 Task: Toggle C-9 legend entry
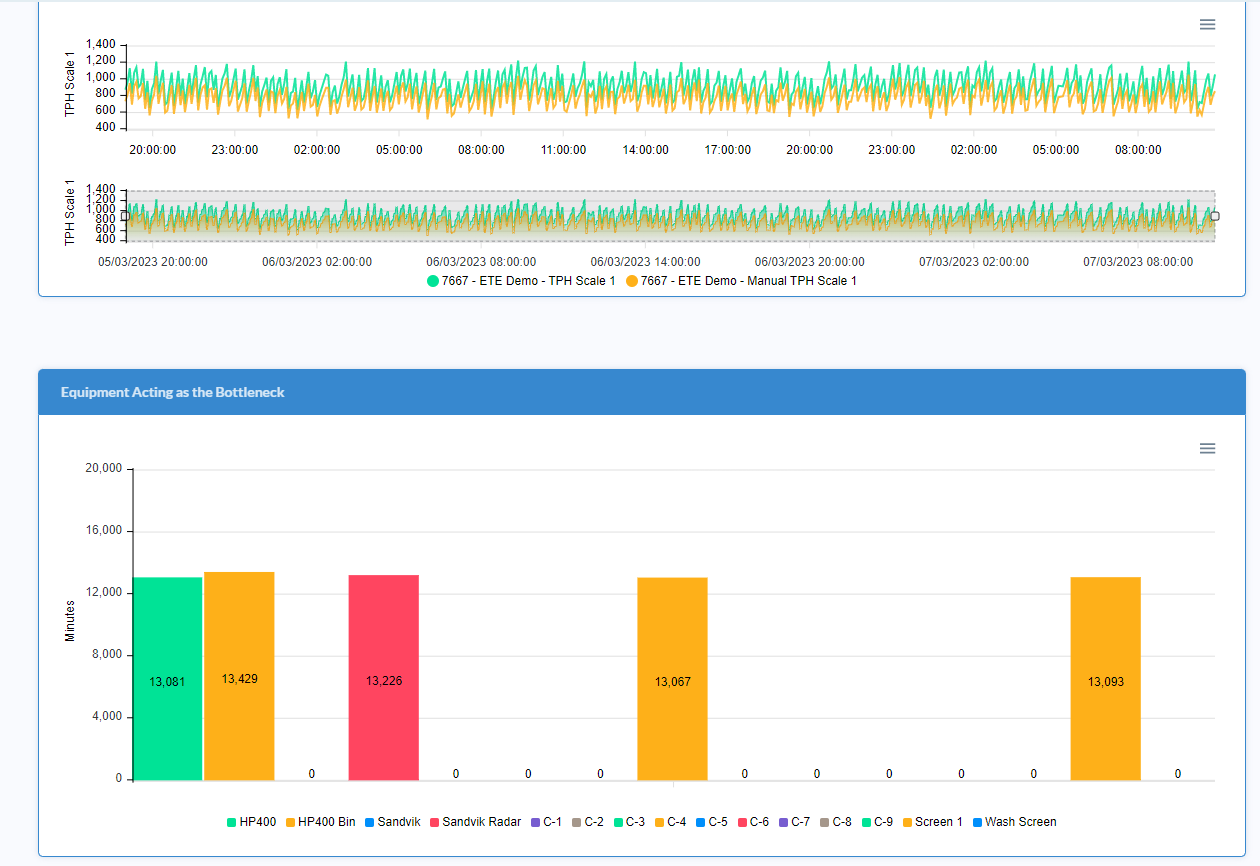877,822
